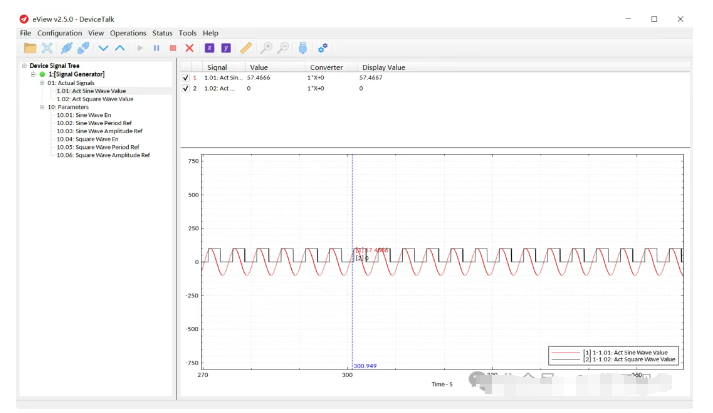Image resolution: width=713 pixels, height=413 pixels.
Task: Click the disconnect device plug icon
Action: 83,48
